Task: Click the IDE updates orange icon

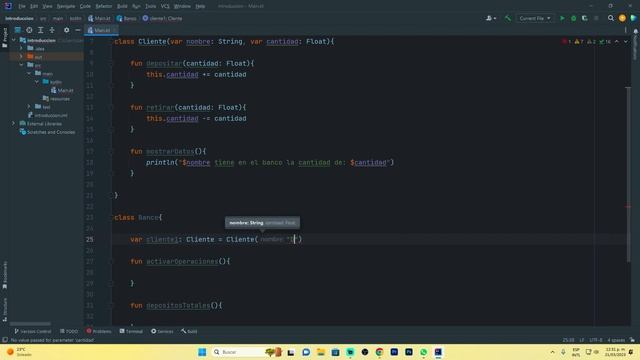Action: pyautogui.click(x=622, y=18)
